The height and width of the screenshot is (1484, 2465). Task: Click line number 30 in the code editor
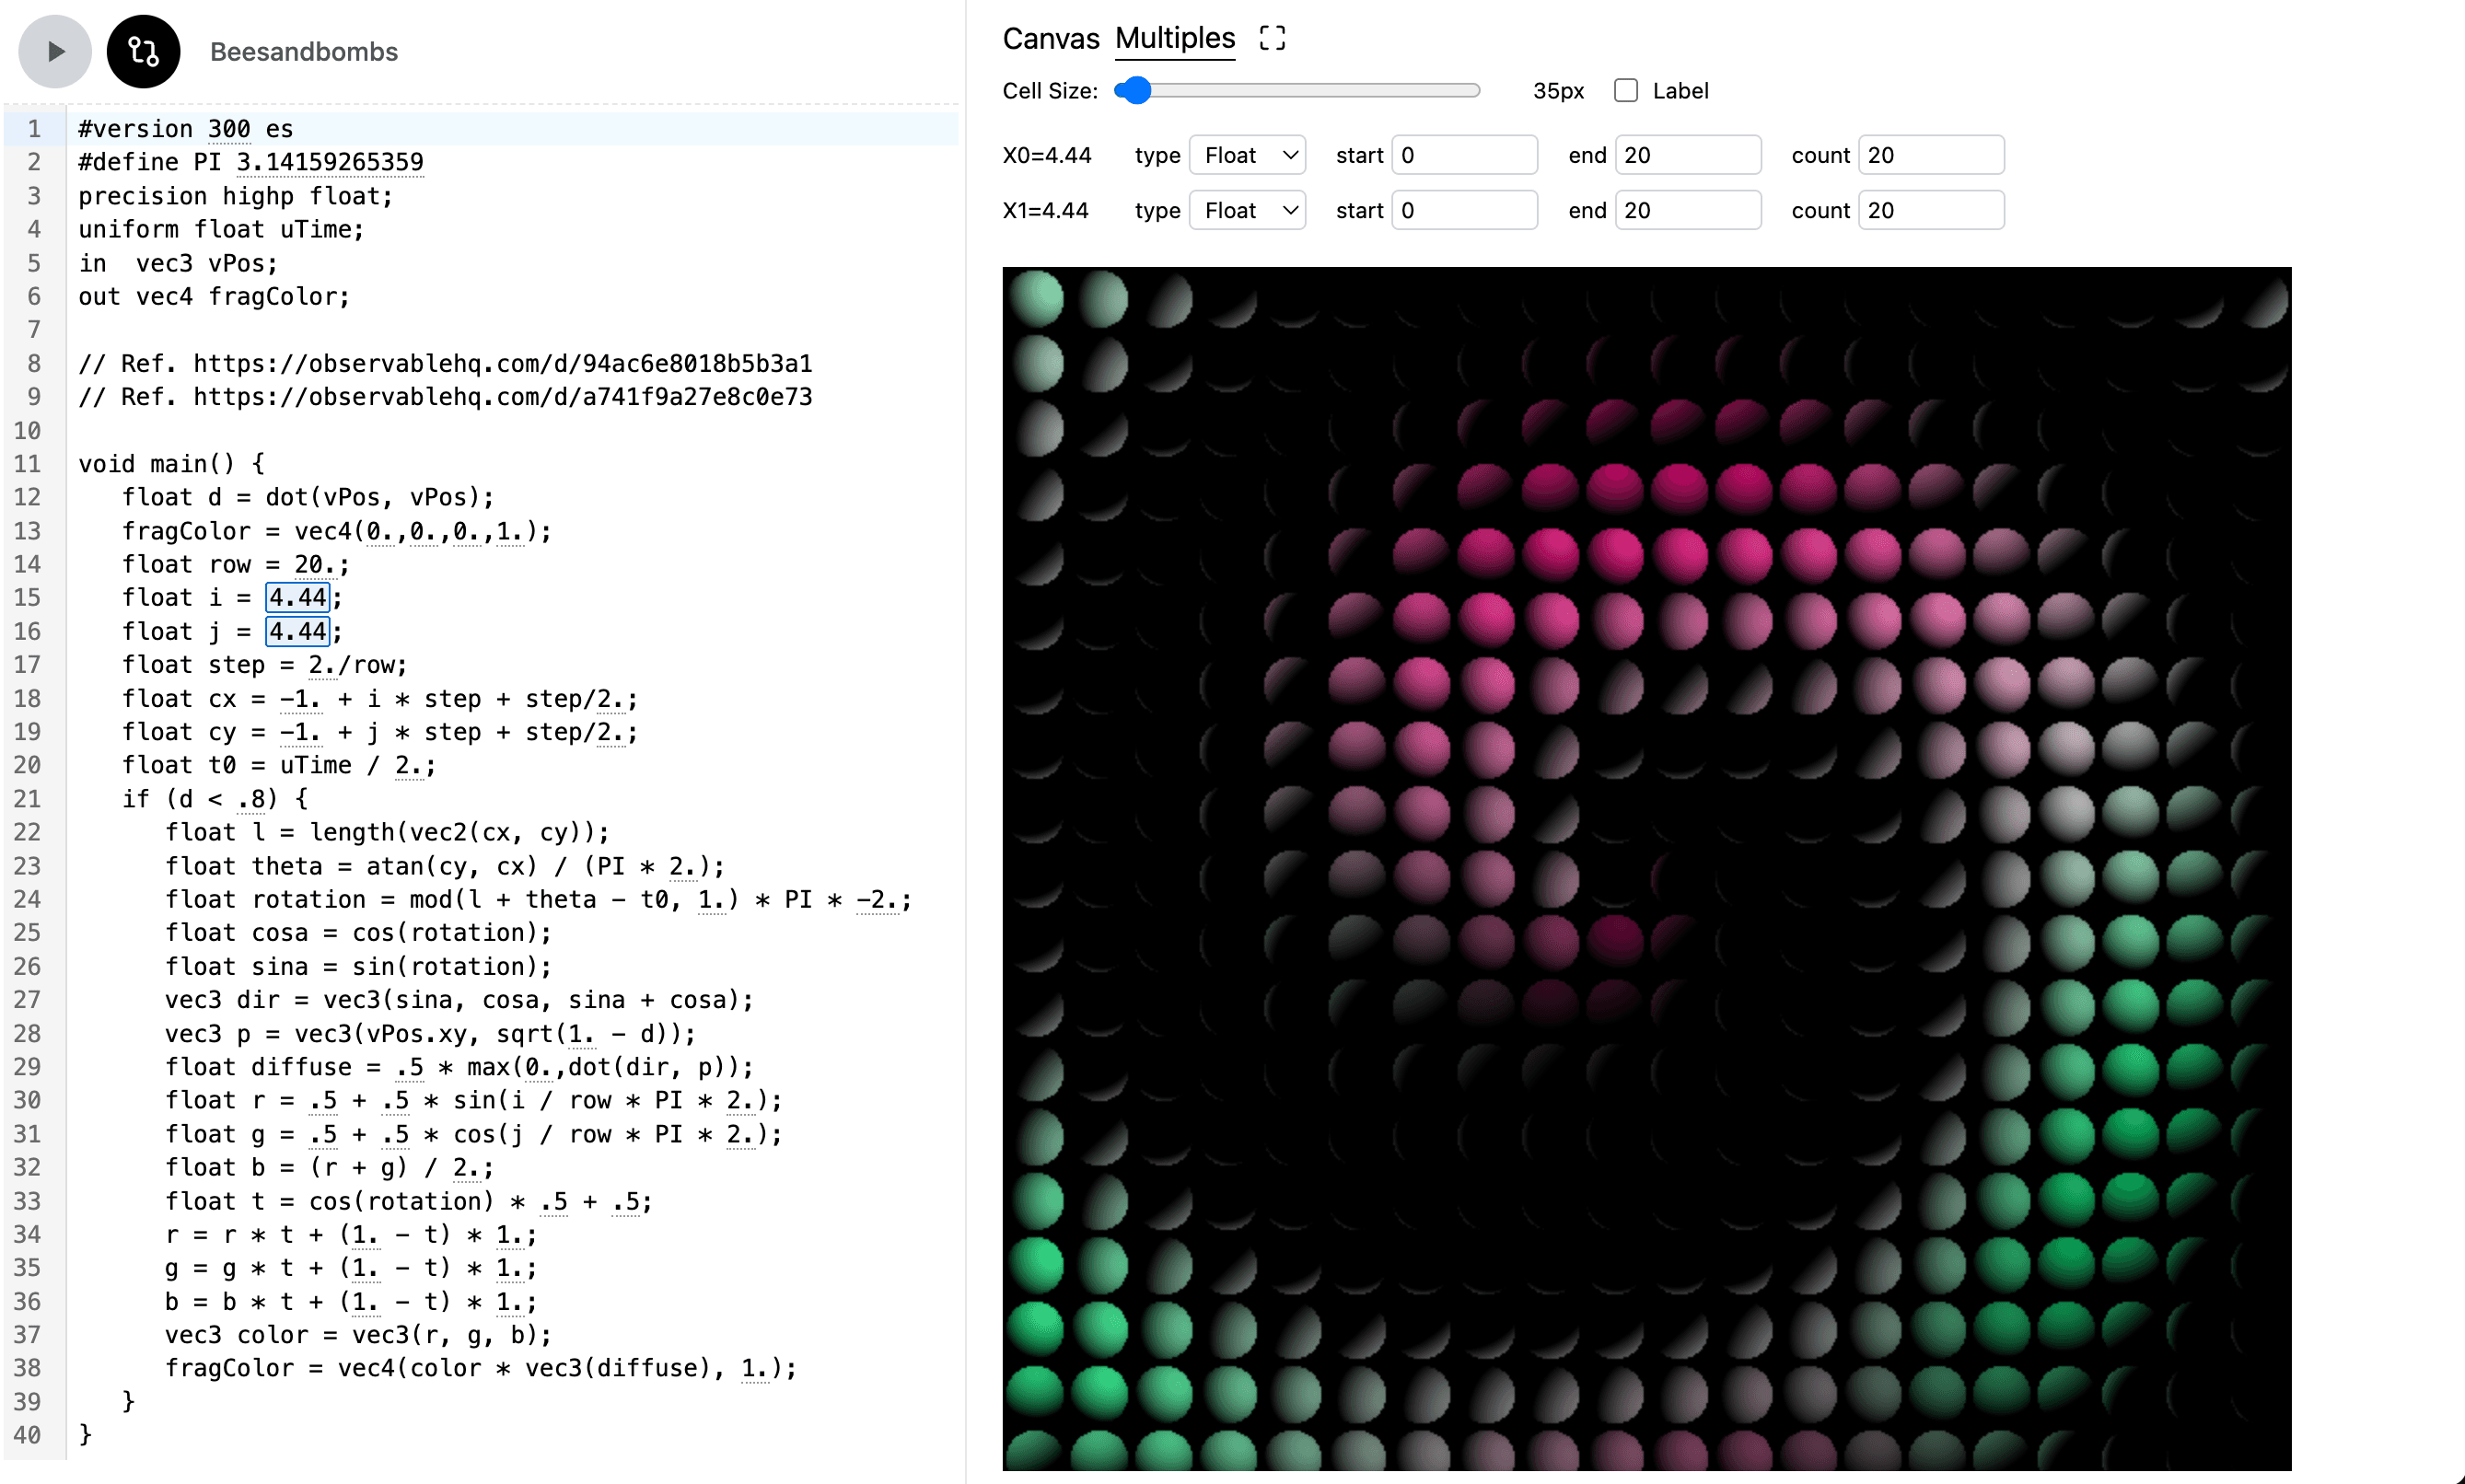(28, 1100)
